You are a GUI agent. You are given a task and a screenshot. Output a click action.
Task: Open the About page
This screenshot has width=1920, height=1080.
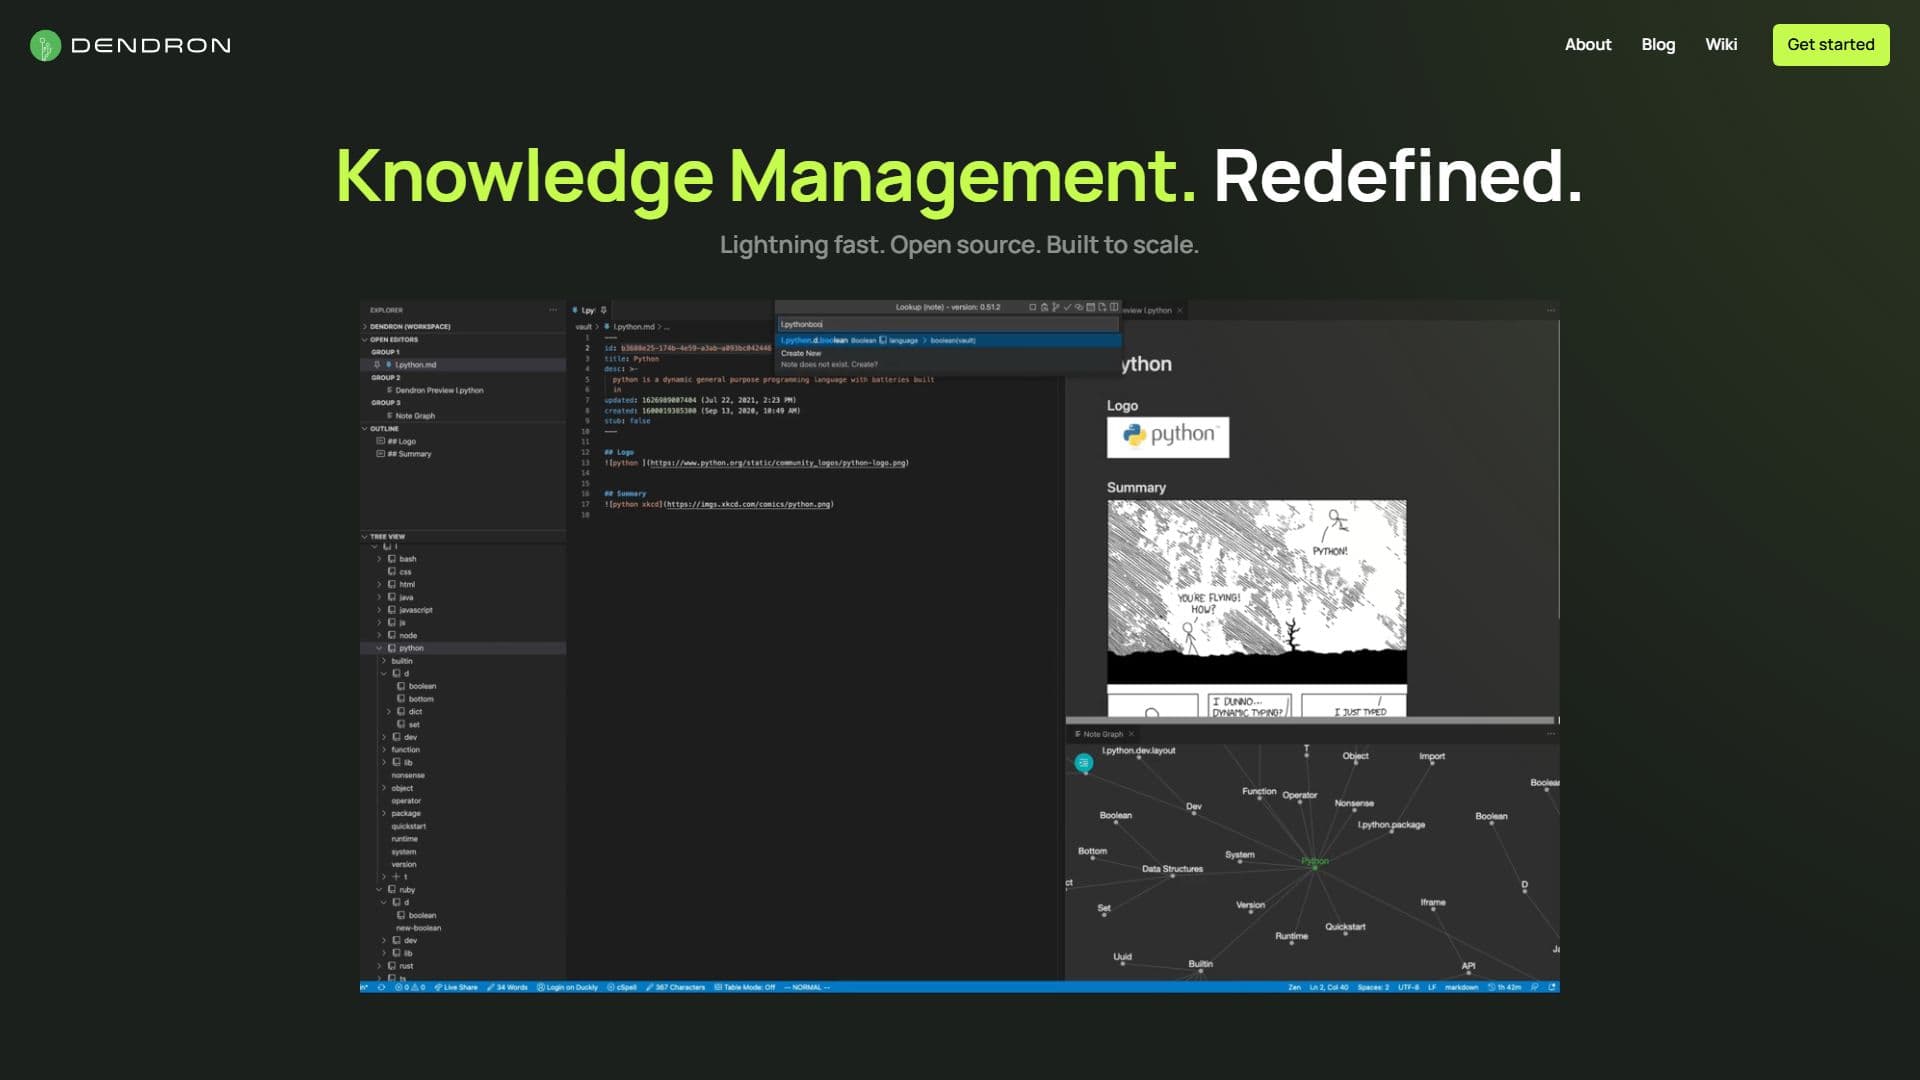pyautogui.click(x=1588, y=45)
